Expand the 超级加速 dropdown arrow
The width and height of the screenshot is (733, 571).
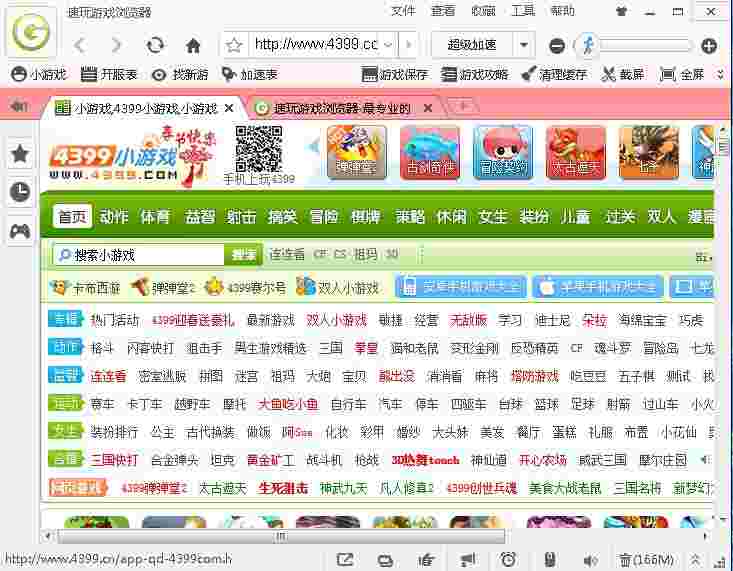point(524,45)
